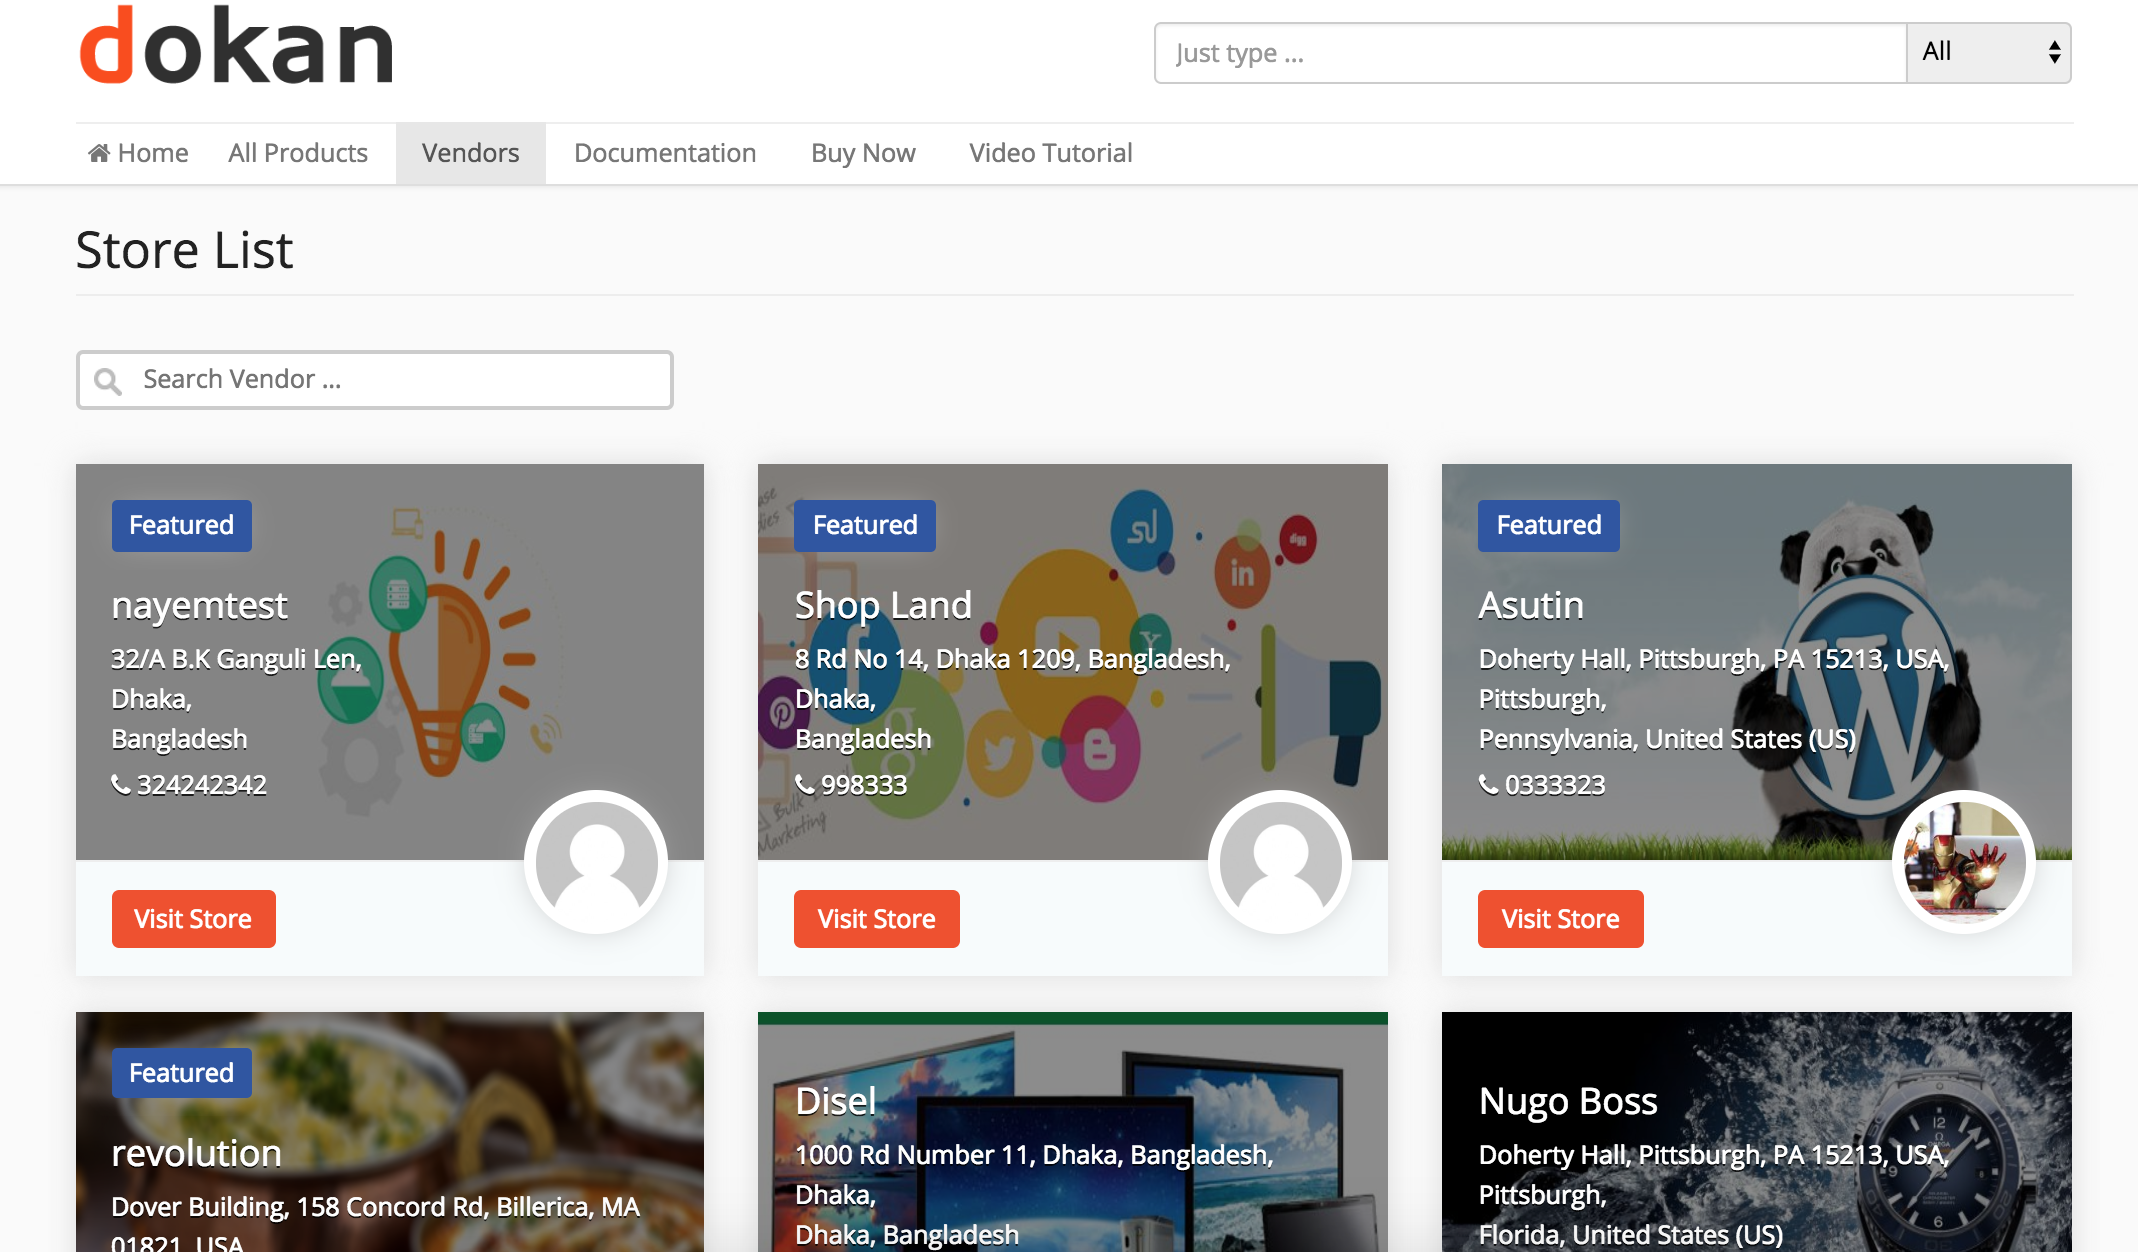Click the magnifier icon in vendor search
Screen dimensions: 2138x1252
108,381
